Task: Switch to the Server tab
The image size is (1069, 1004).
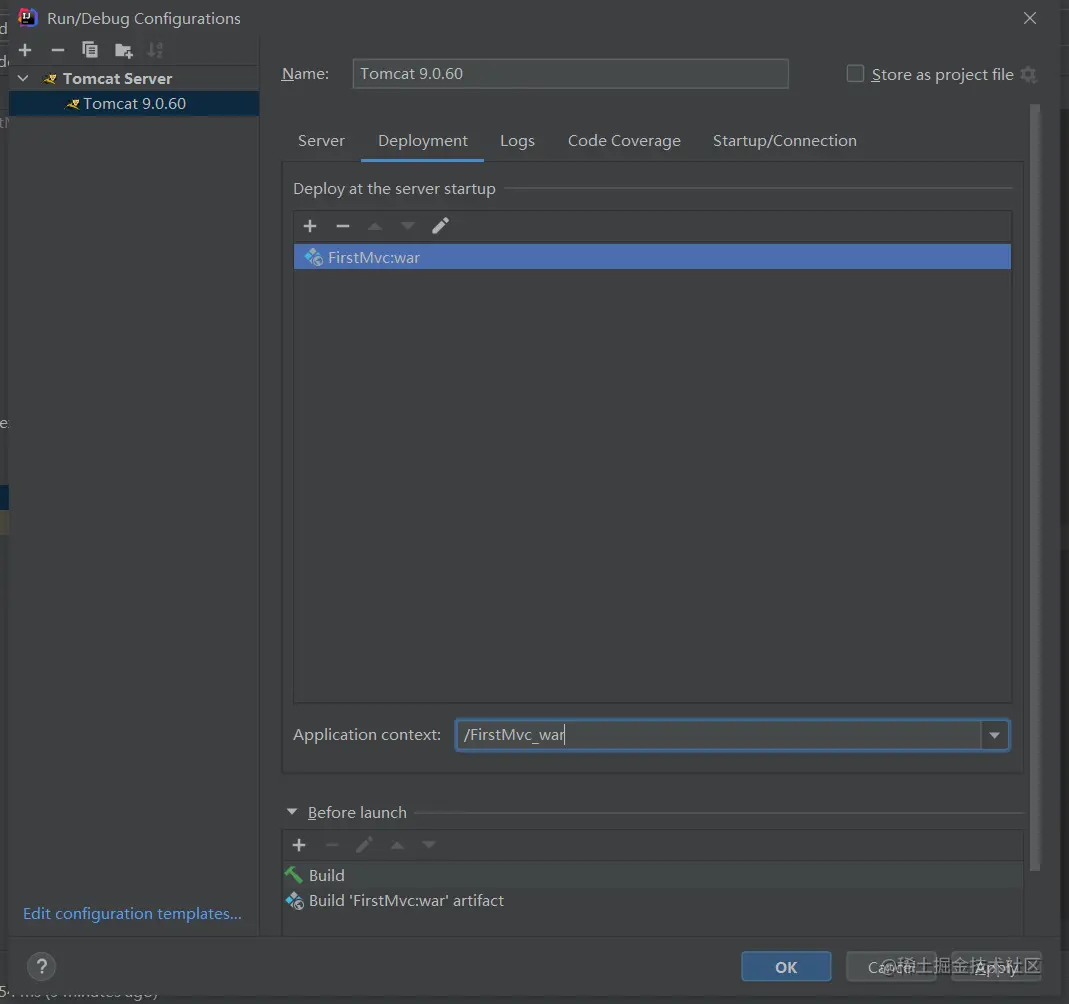Action: click(x=321, y=140)
